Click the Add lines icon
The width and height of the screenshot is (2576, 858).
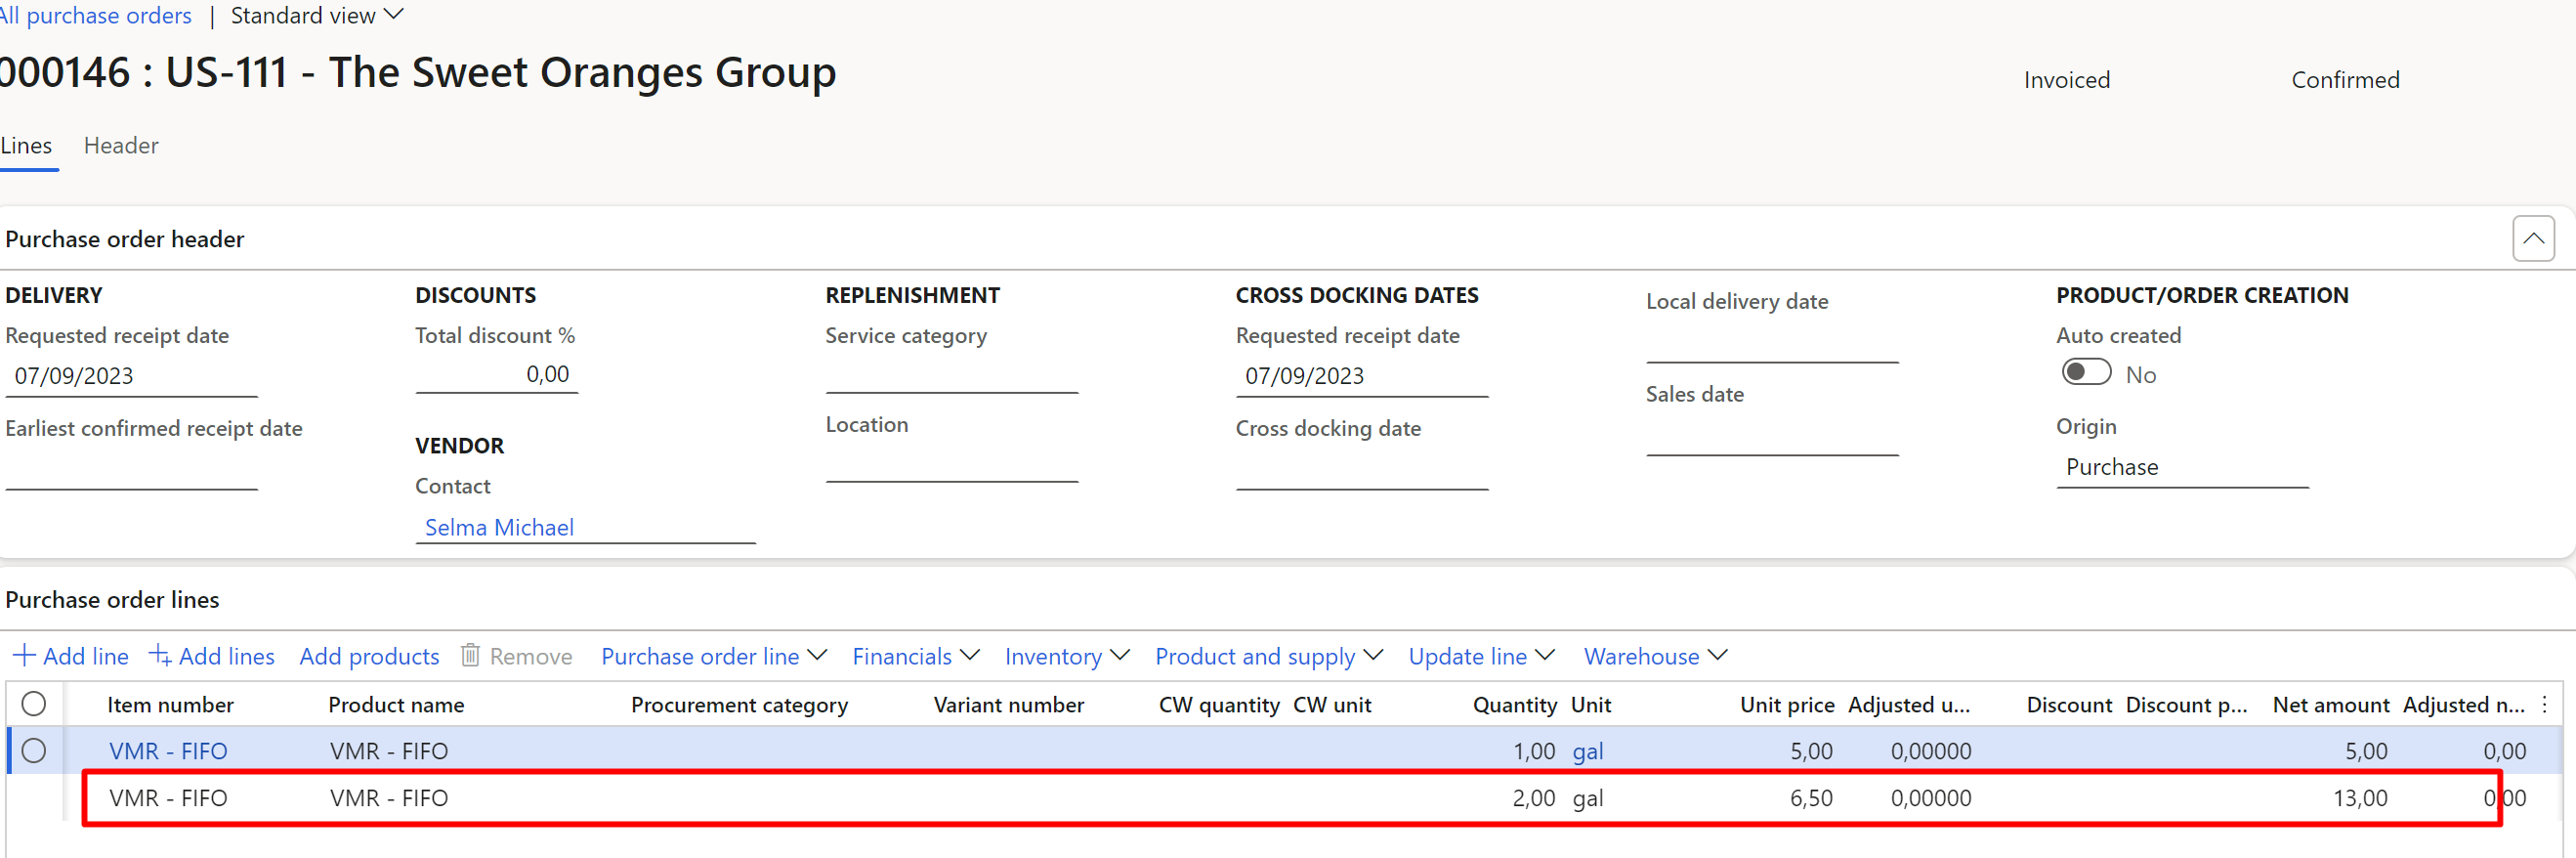coord(160,656)
